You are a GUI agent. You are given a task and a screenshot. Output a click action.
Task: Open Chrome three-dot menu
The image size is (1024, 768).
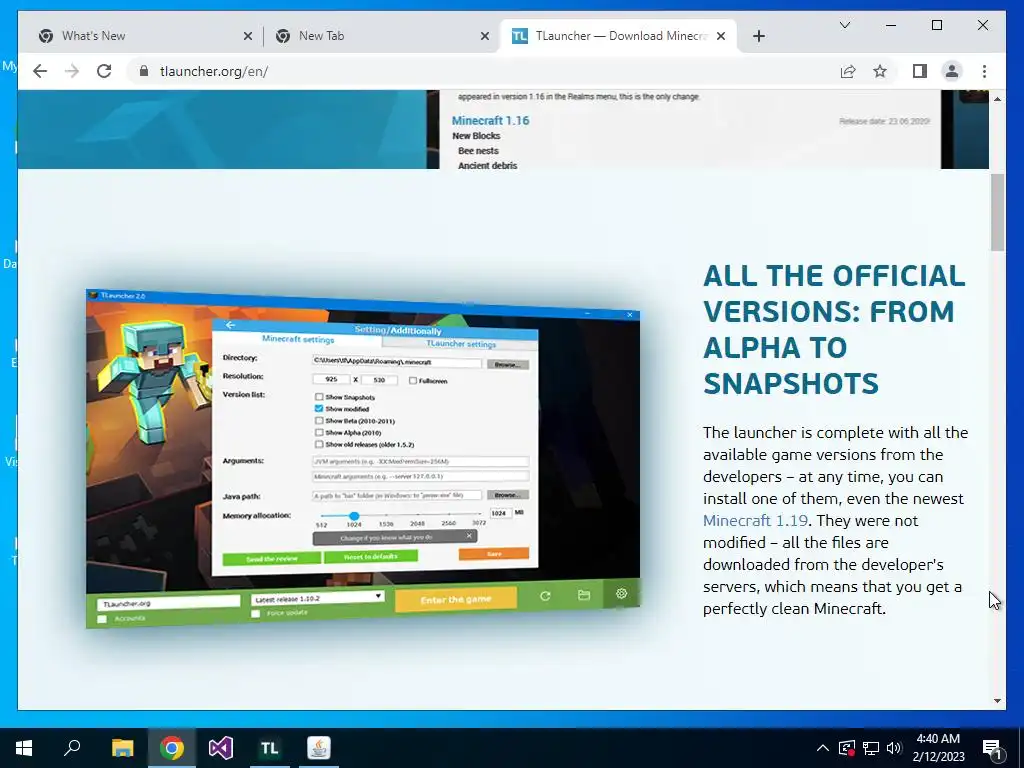coord(984,71)
